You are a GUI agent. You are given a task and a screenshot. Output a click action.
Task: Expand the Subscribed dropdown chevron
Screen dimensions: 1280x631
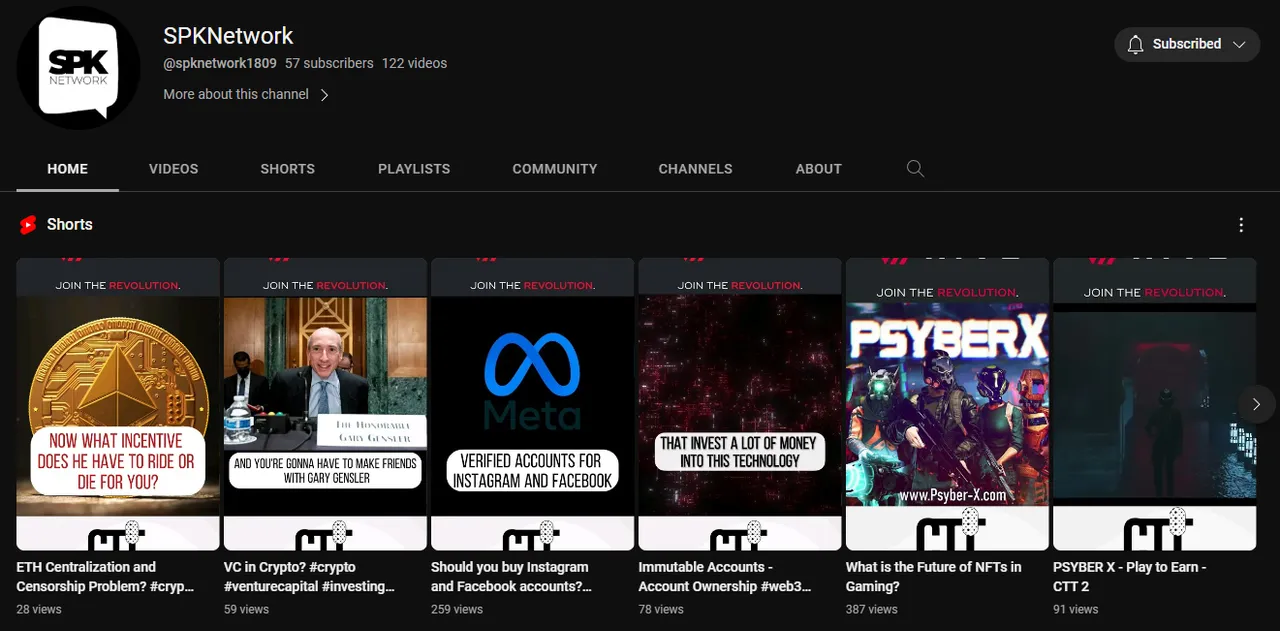pyautogui.click(x=1239, y=44)
